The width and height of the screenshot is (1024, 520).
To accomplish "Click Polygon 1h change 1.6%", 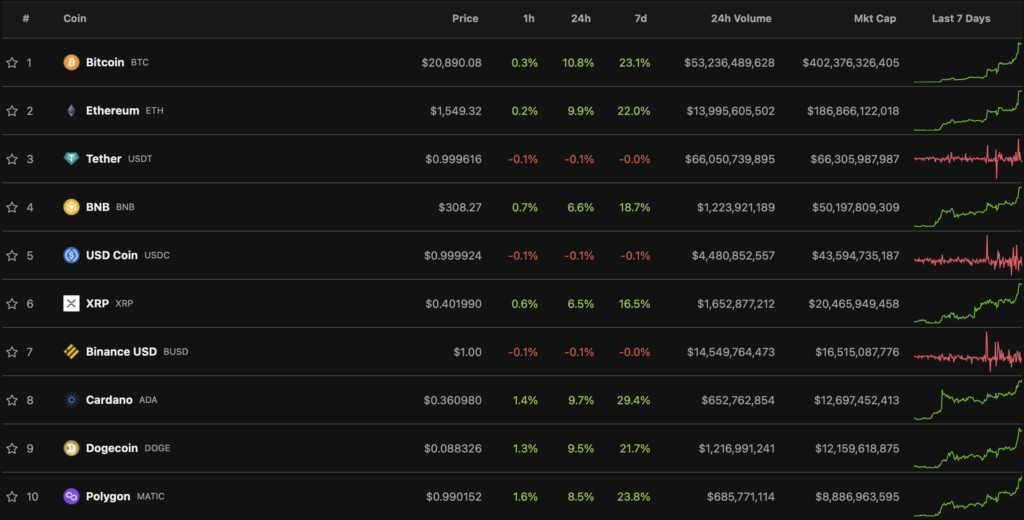I will pos(525,496).
